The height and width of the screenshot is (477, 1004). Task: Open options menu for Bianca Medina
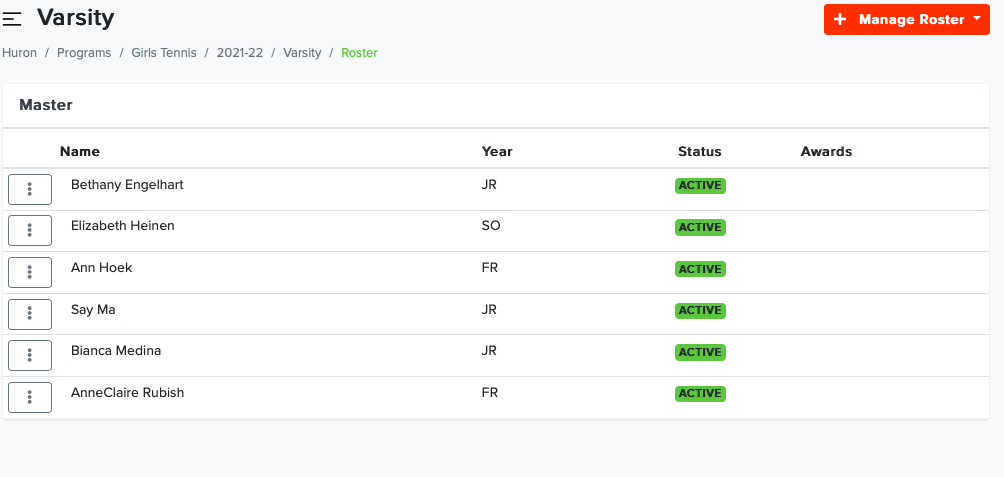[x=30, y=355]
